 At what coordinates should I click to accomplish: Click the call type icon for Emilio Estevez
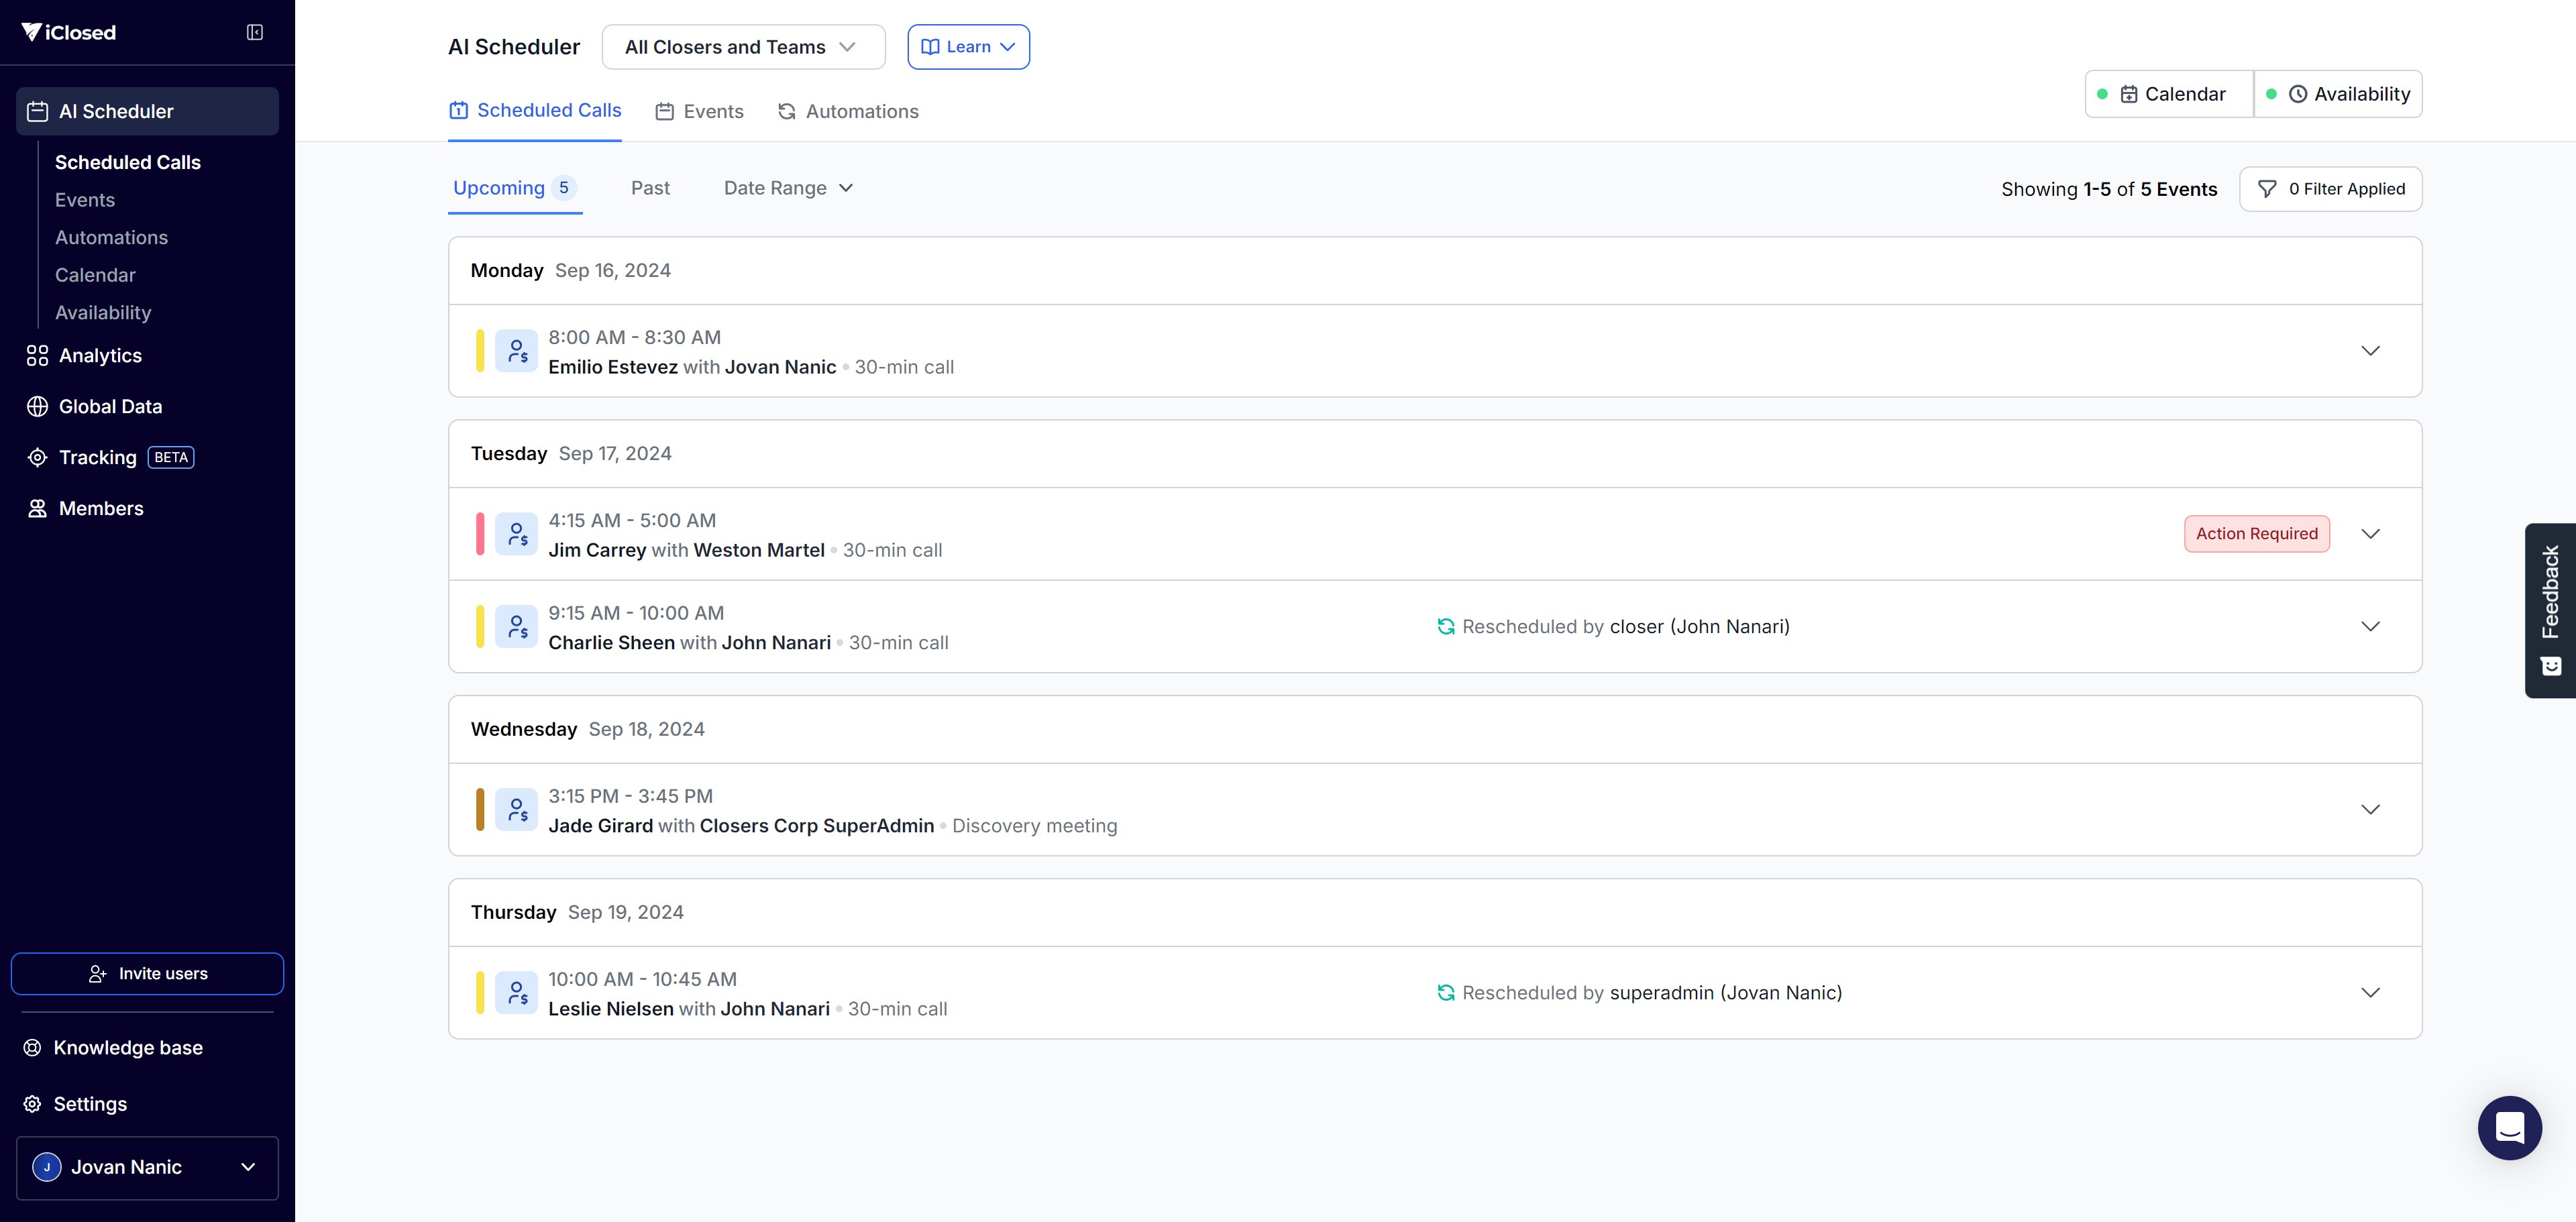coord(516,351)
